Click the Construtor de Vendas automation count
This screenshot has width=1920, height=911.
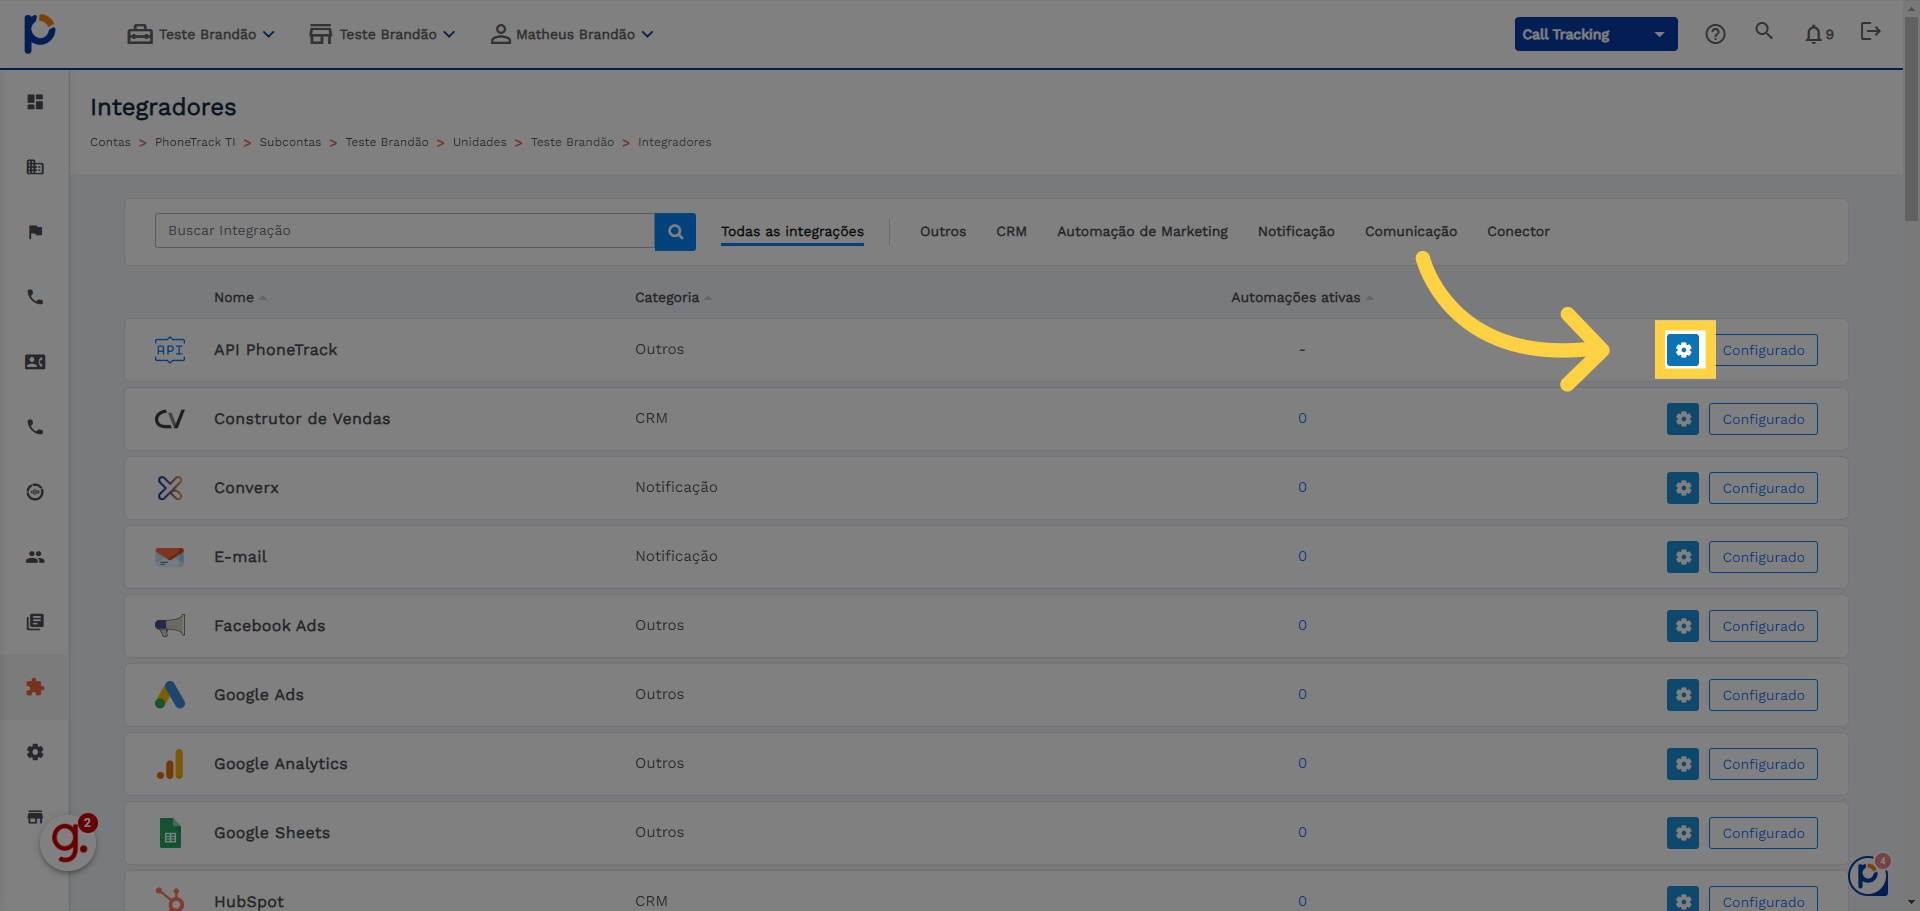pyautogui.click(x=1302, y=418)
